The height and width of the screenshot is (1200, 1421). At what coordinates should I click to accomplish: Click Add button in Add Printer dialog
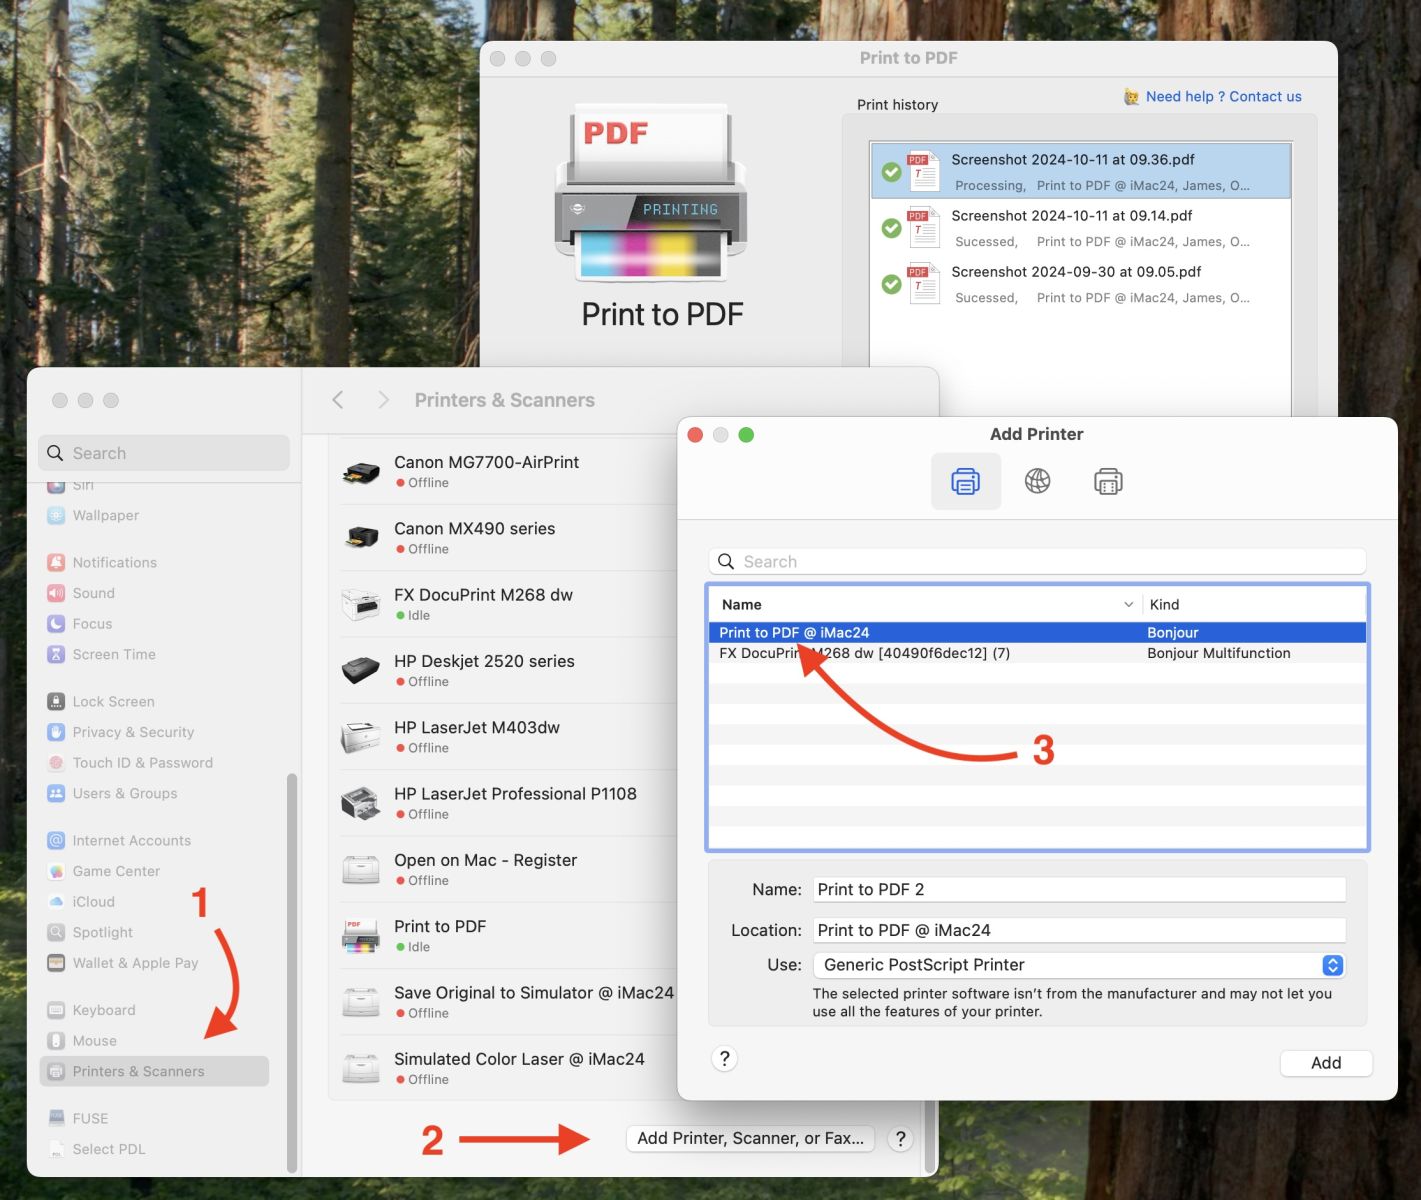(1326, 1063)
